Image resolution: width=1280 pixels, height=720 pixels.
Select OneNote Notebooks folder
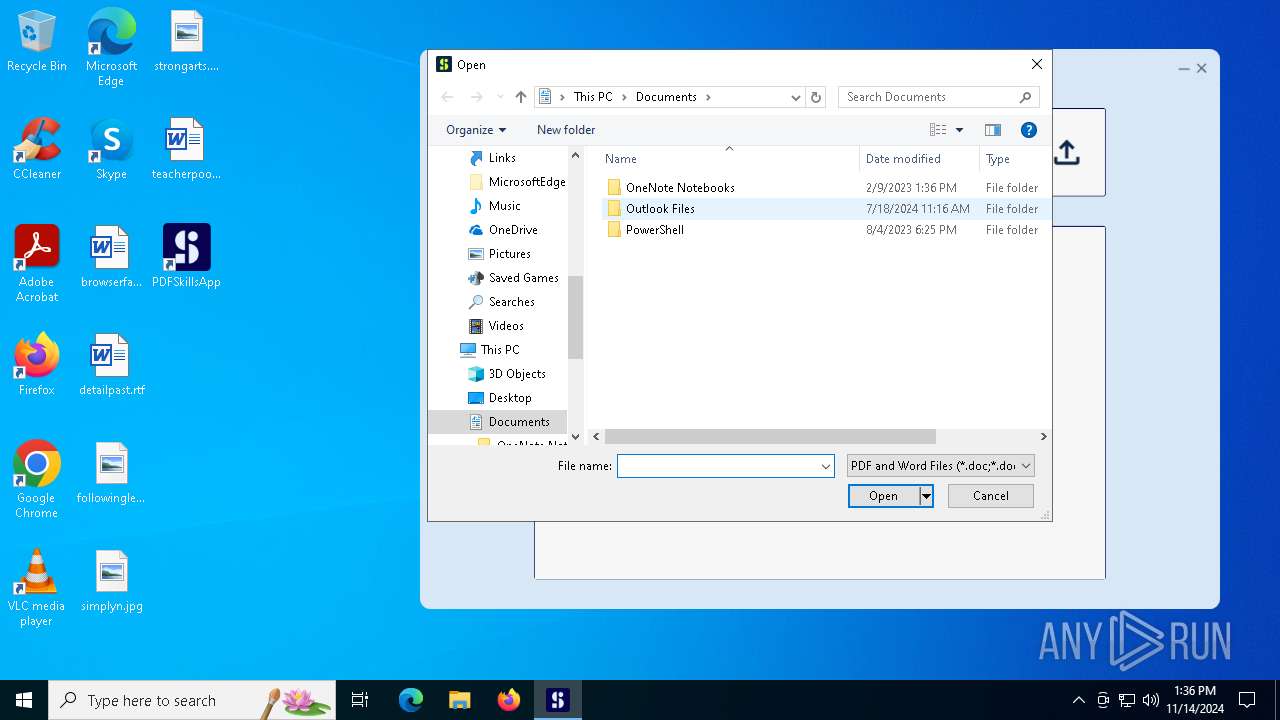[x=679, y=188]
